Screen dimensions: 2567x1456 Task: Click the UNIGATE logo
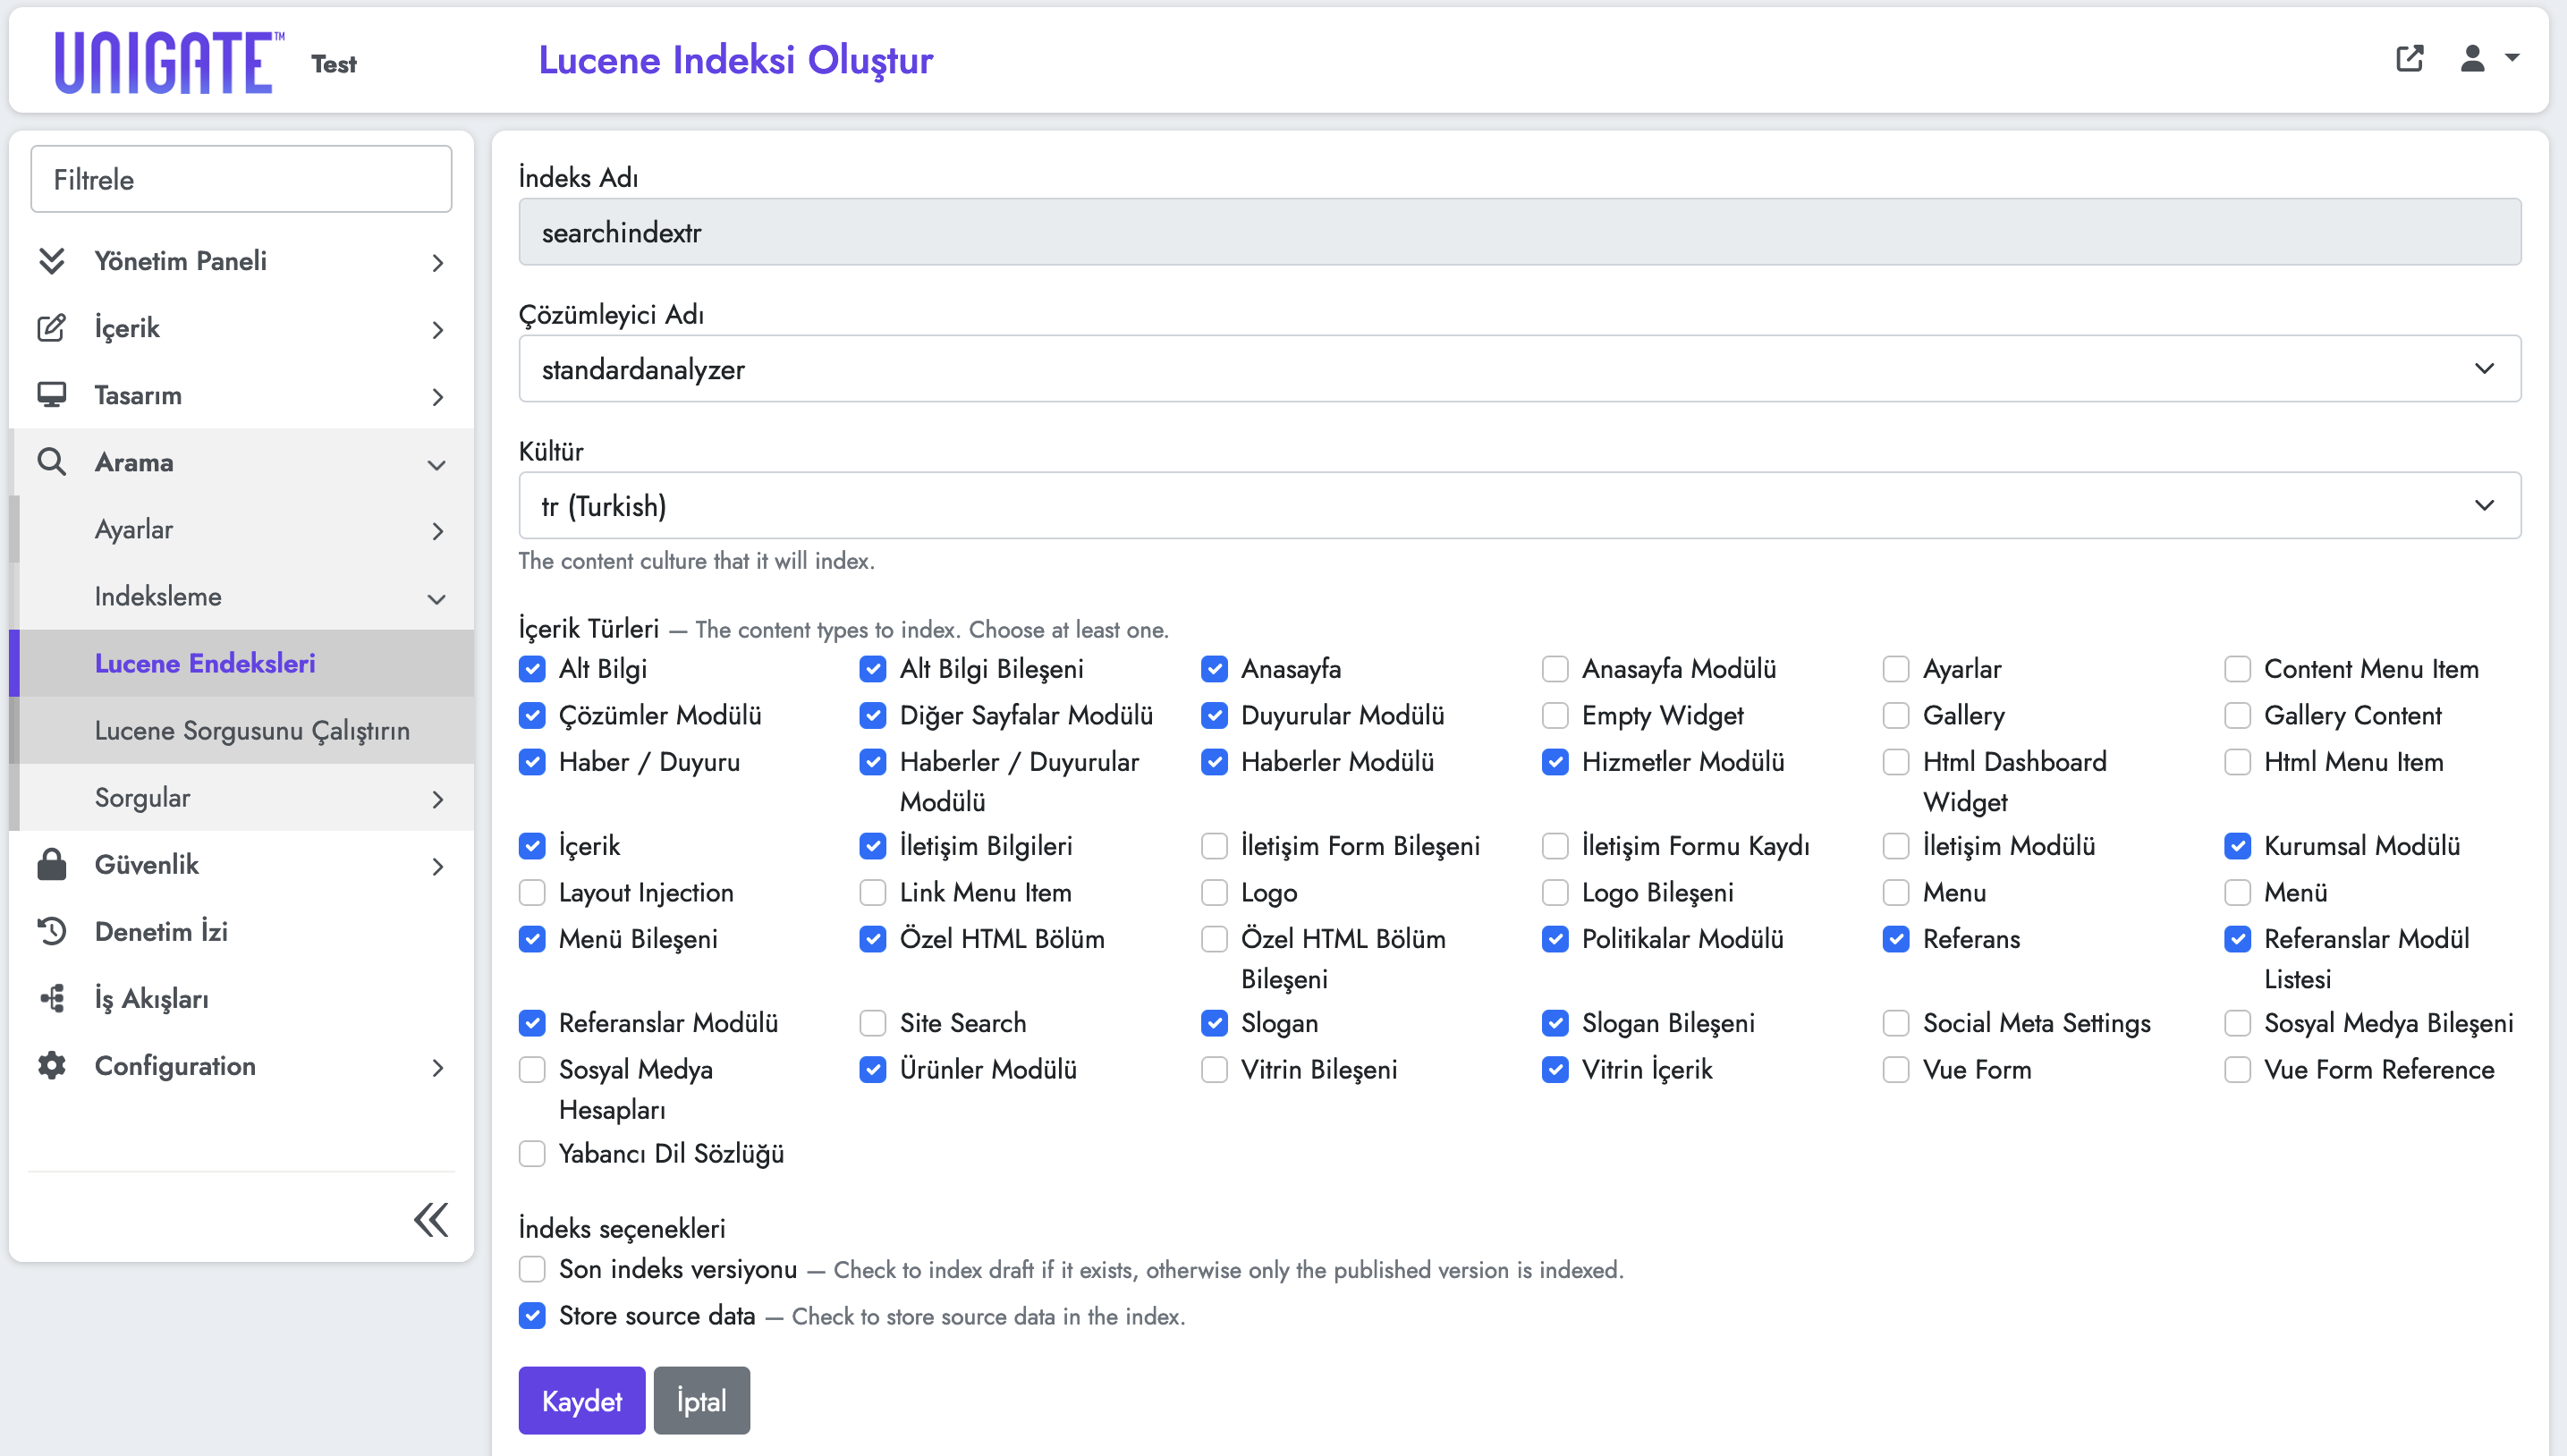point(169,62)
